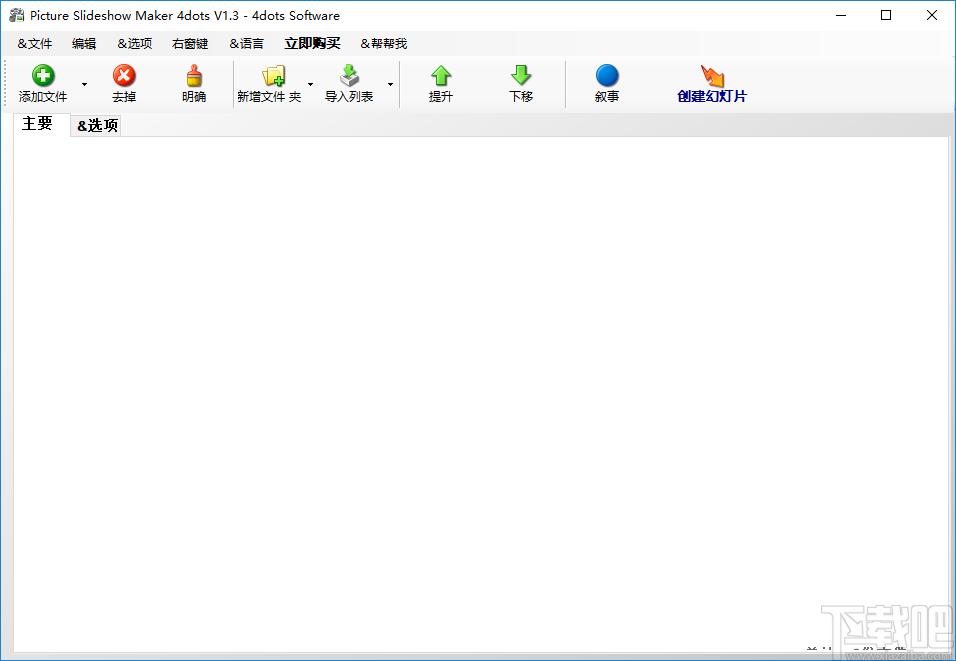The image size is (956, 661).
Task: Click the blue 叙事 narration icon
Action: 607,76
